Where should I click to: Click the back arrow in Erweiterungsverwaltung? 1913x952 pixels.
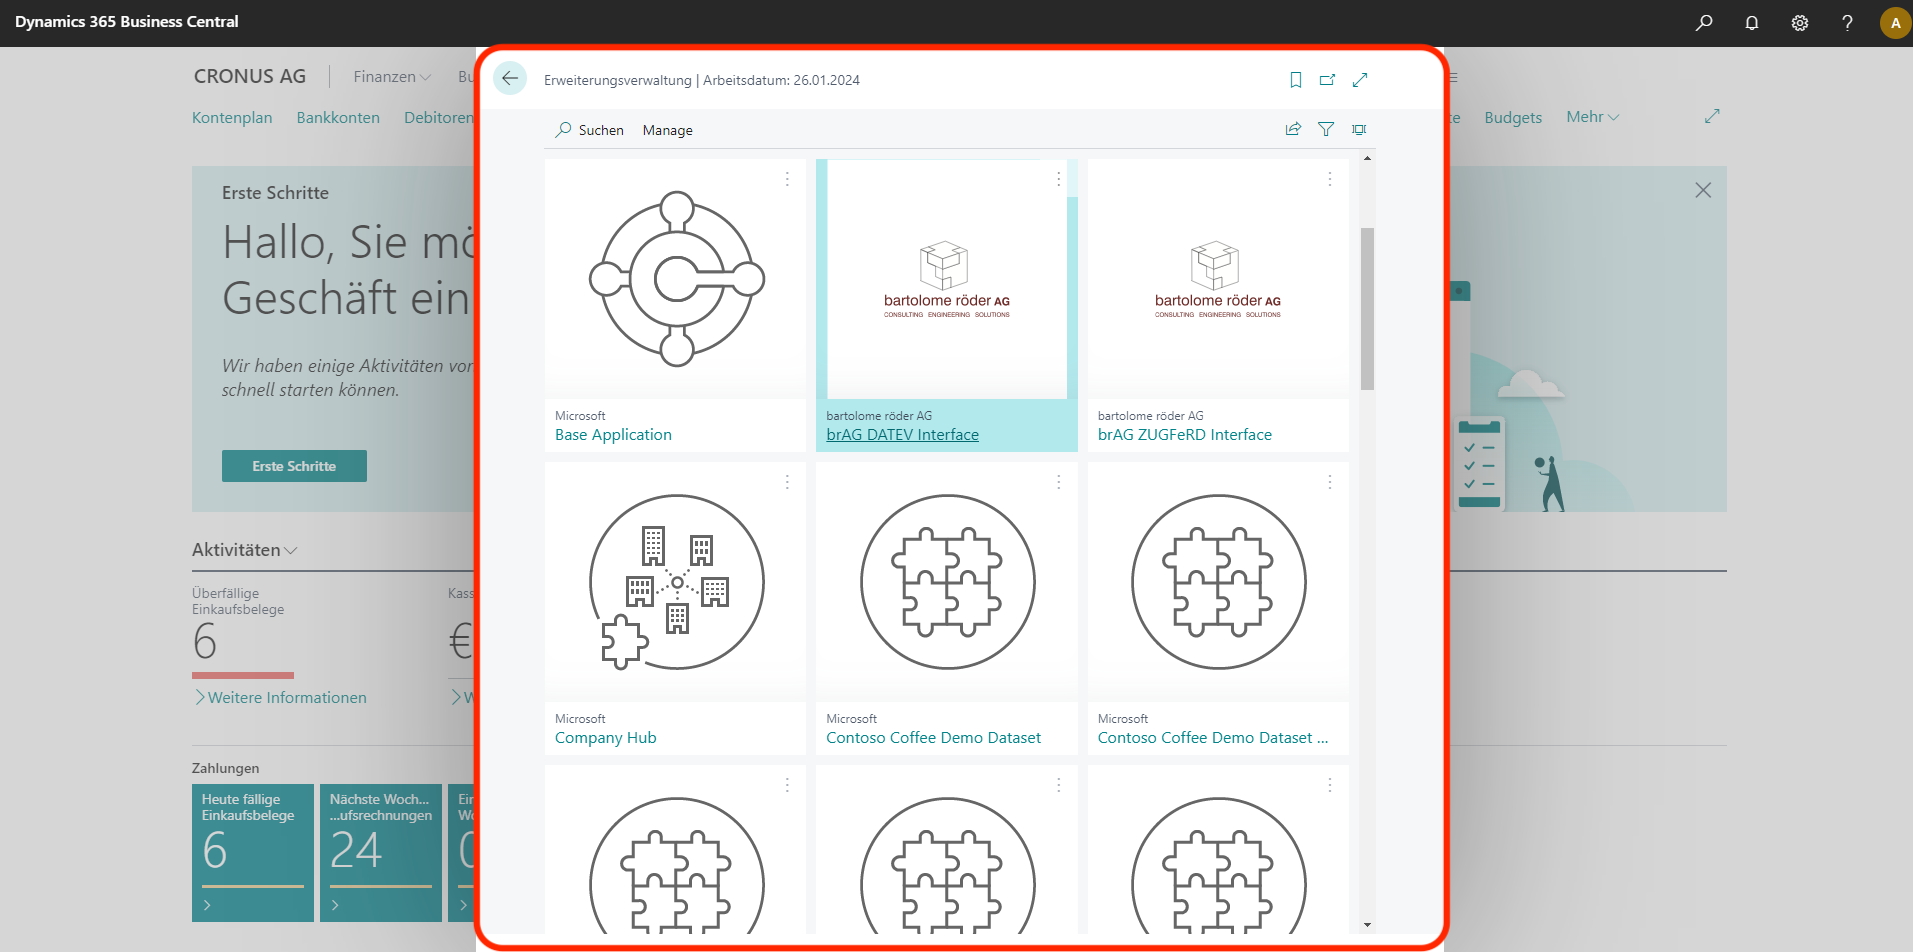coord(510,79)
